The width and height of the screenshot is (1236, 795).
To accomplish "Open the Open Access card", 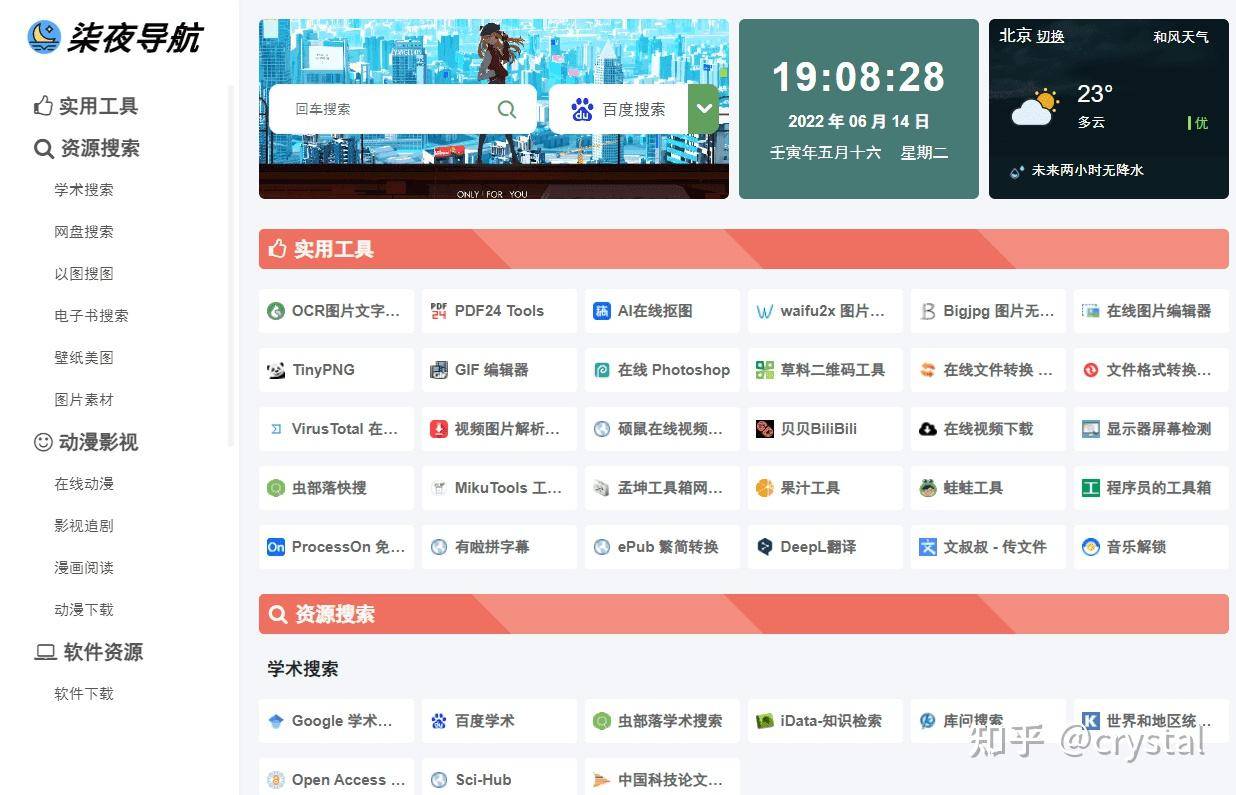I will tap(336, 779).
